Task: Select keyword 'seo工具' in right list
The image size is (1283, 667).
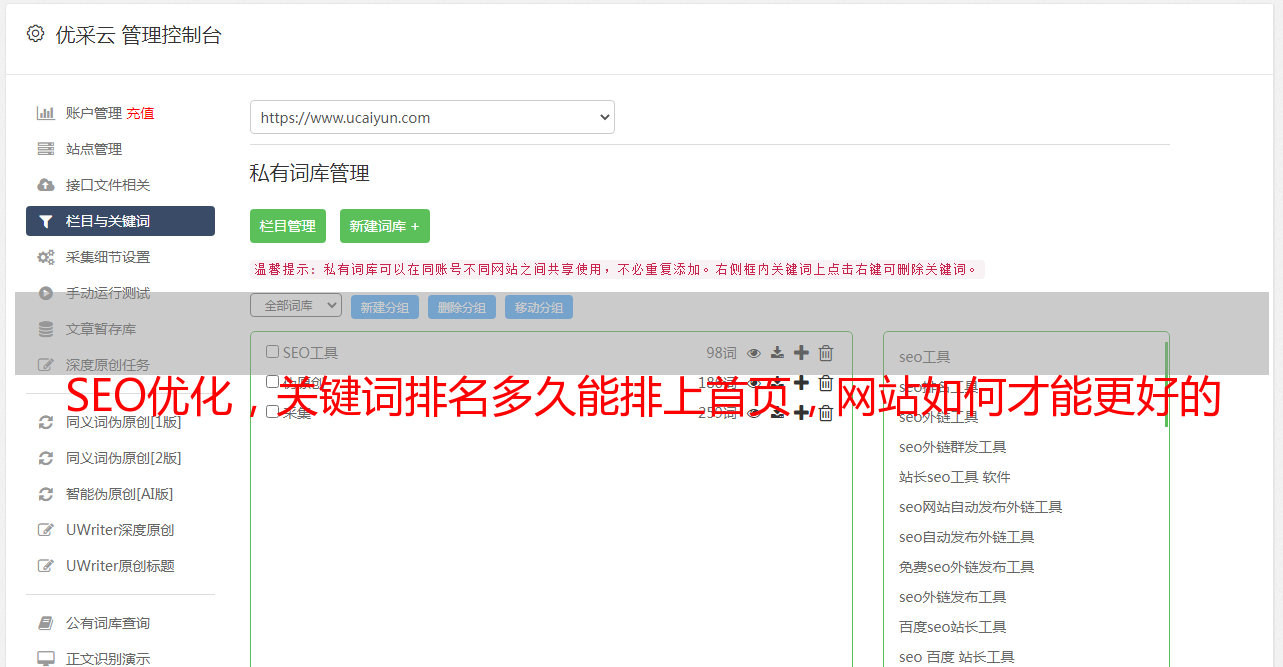Action: (925, 357)
